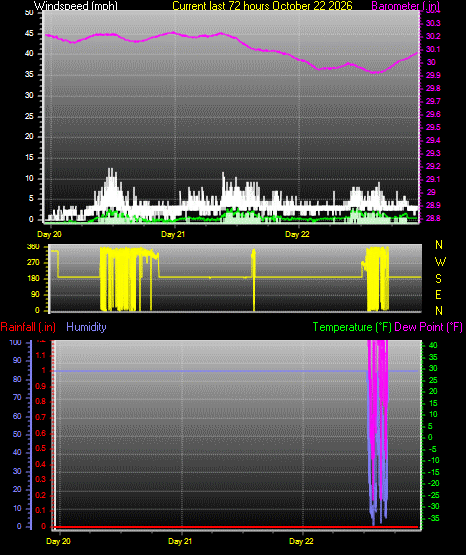Click the green "Temperature (°F)" legend label
The height and width of the screenshot is (555, 466).
[x=352, y=327]
